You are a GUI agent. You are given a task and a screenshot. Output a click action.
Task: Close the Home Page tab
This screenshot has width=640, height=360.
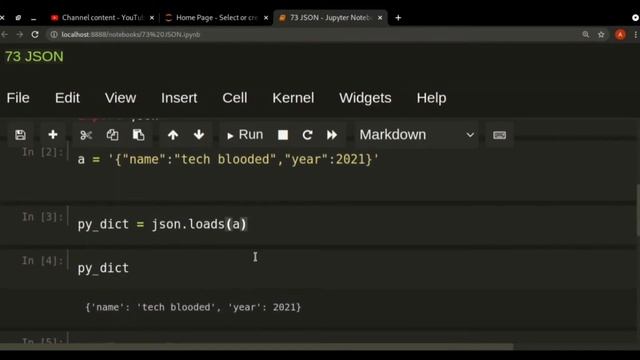266,18
